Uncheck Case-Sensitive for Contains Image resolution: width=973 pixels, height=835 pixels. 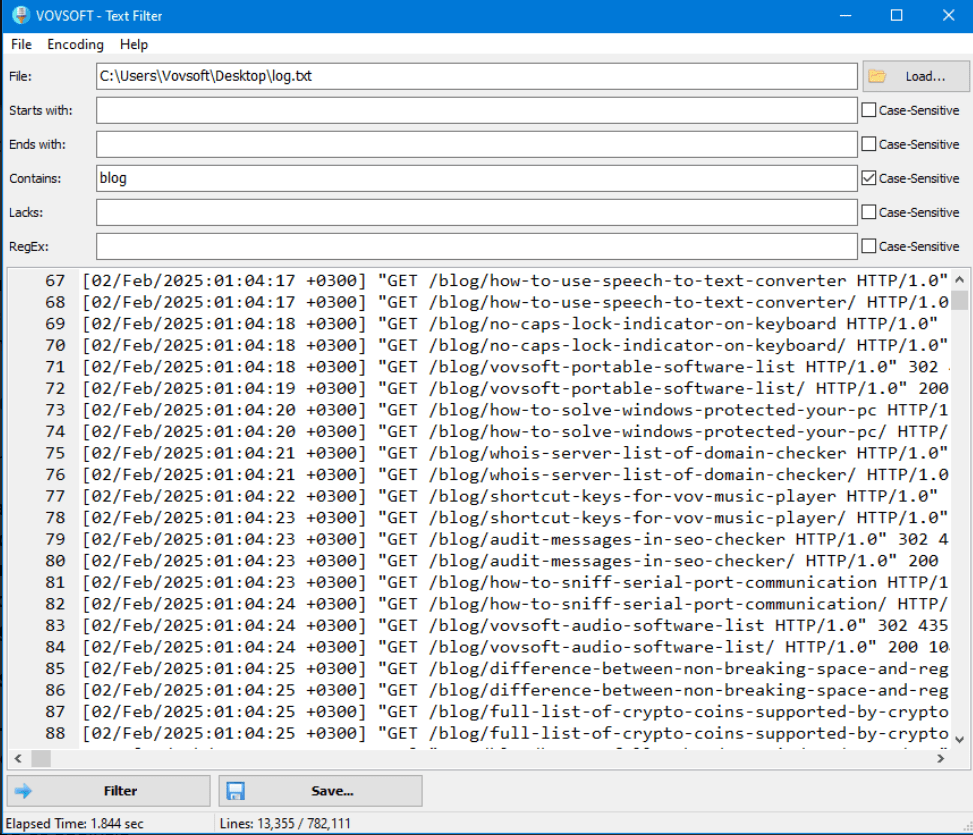(x=869, y=178)
